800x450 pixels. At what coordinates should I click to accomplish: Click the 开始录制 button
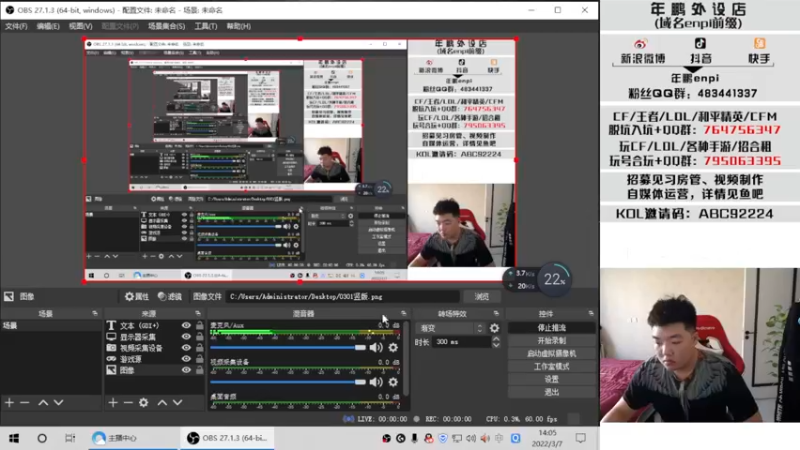(x=552, y=340)
